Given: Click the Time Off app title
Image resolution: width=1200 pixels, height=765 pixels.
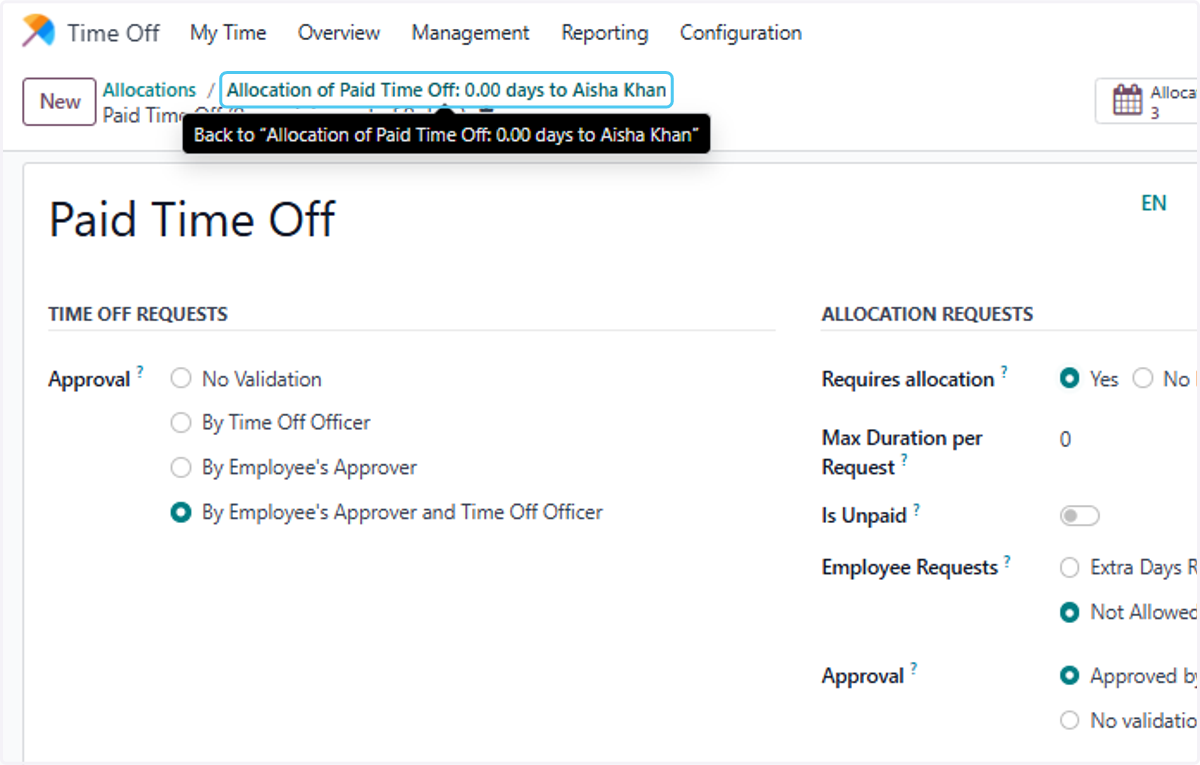Looking at the screenshot, I should coord(113,32).
